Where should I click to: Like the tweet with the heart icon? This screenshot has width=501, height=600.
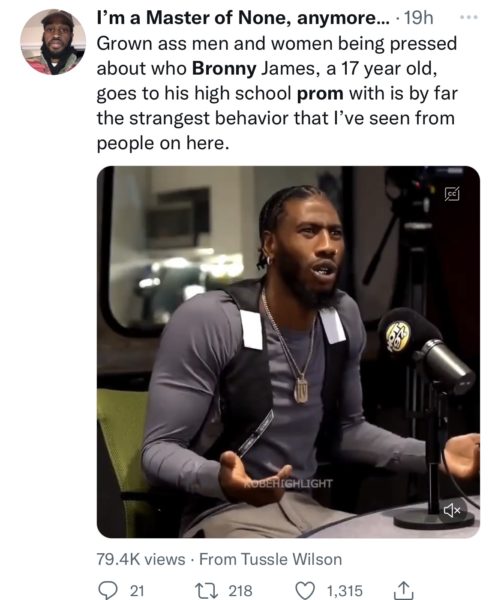click(x=305, y=590)
